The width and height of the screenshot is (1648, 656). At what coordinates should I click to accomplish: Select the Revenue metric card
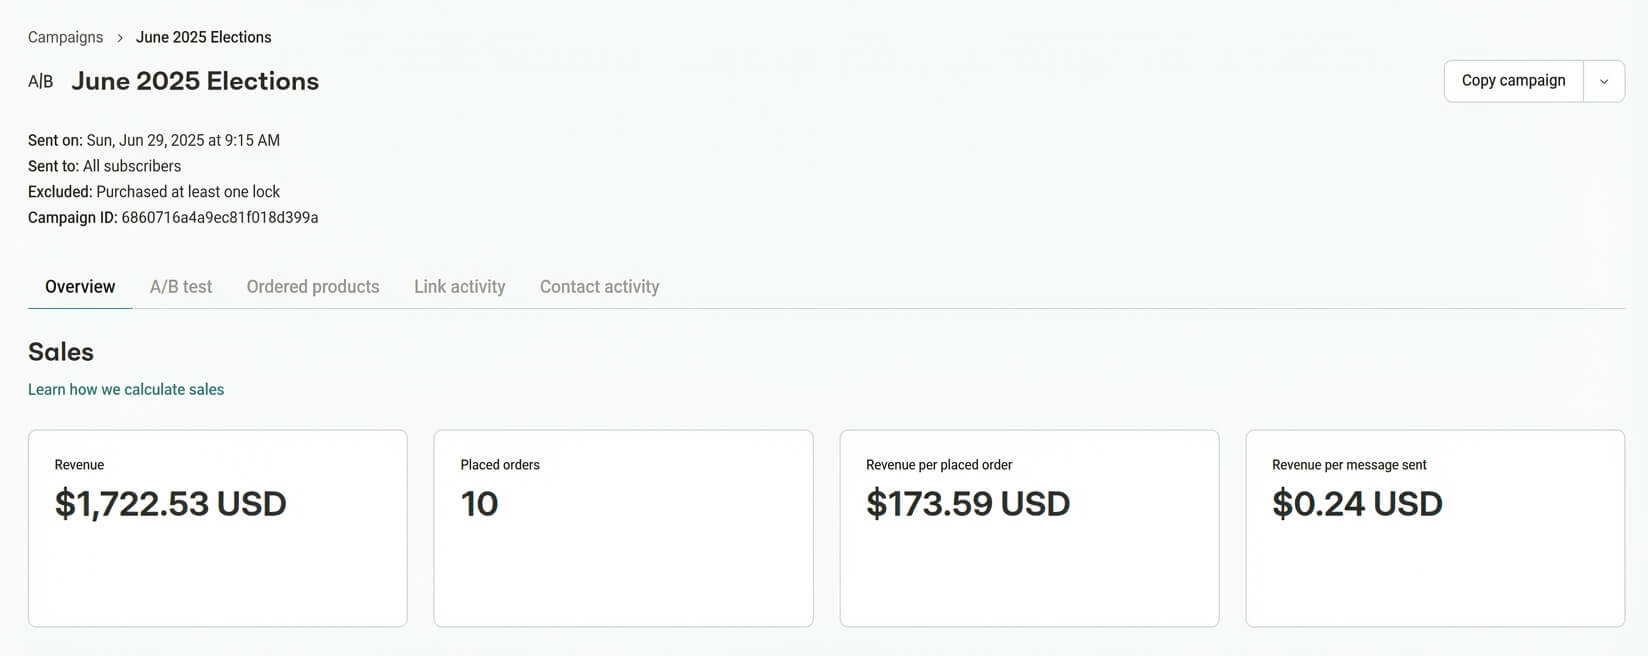[x=217, y=528]
